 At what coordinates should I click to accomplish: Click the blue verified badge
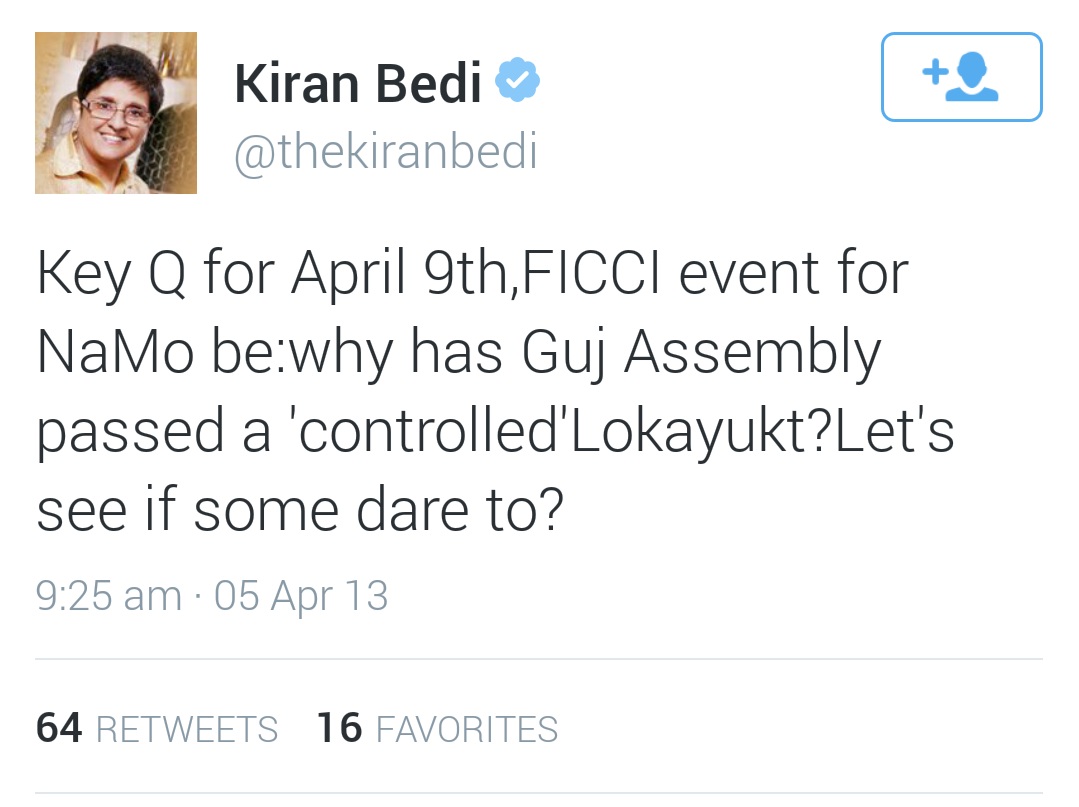pyautogui.click(x=519, y=80)
